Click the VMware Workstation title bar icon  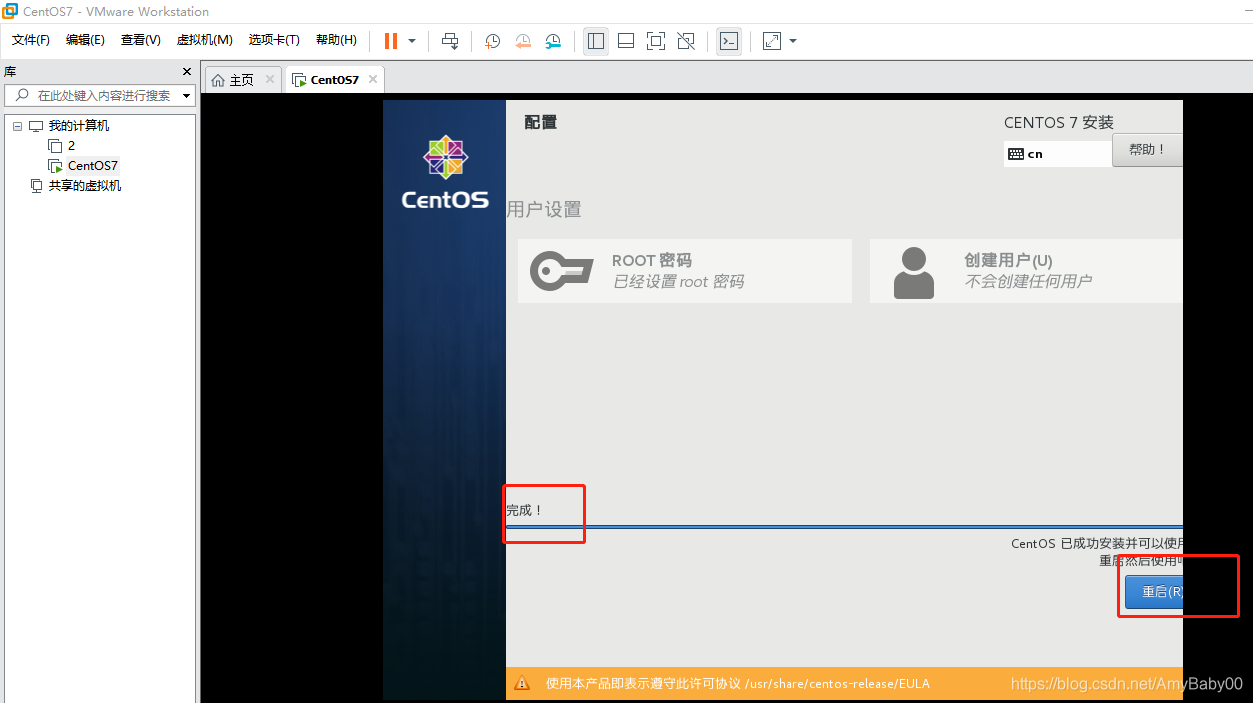click(10, 11)
